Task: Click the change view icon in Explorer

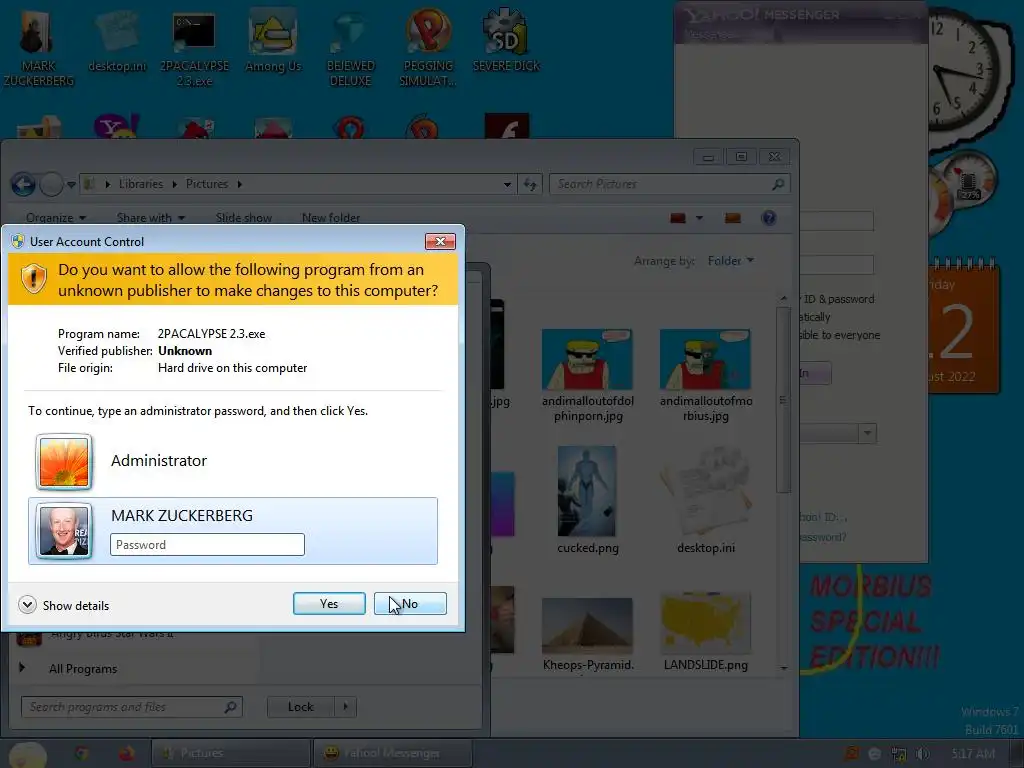Action: pyautogui.click(x=678, y=218)
